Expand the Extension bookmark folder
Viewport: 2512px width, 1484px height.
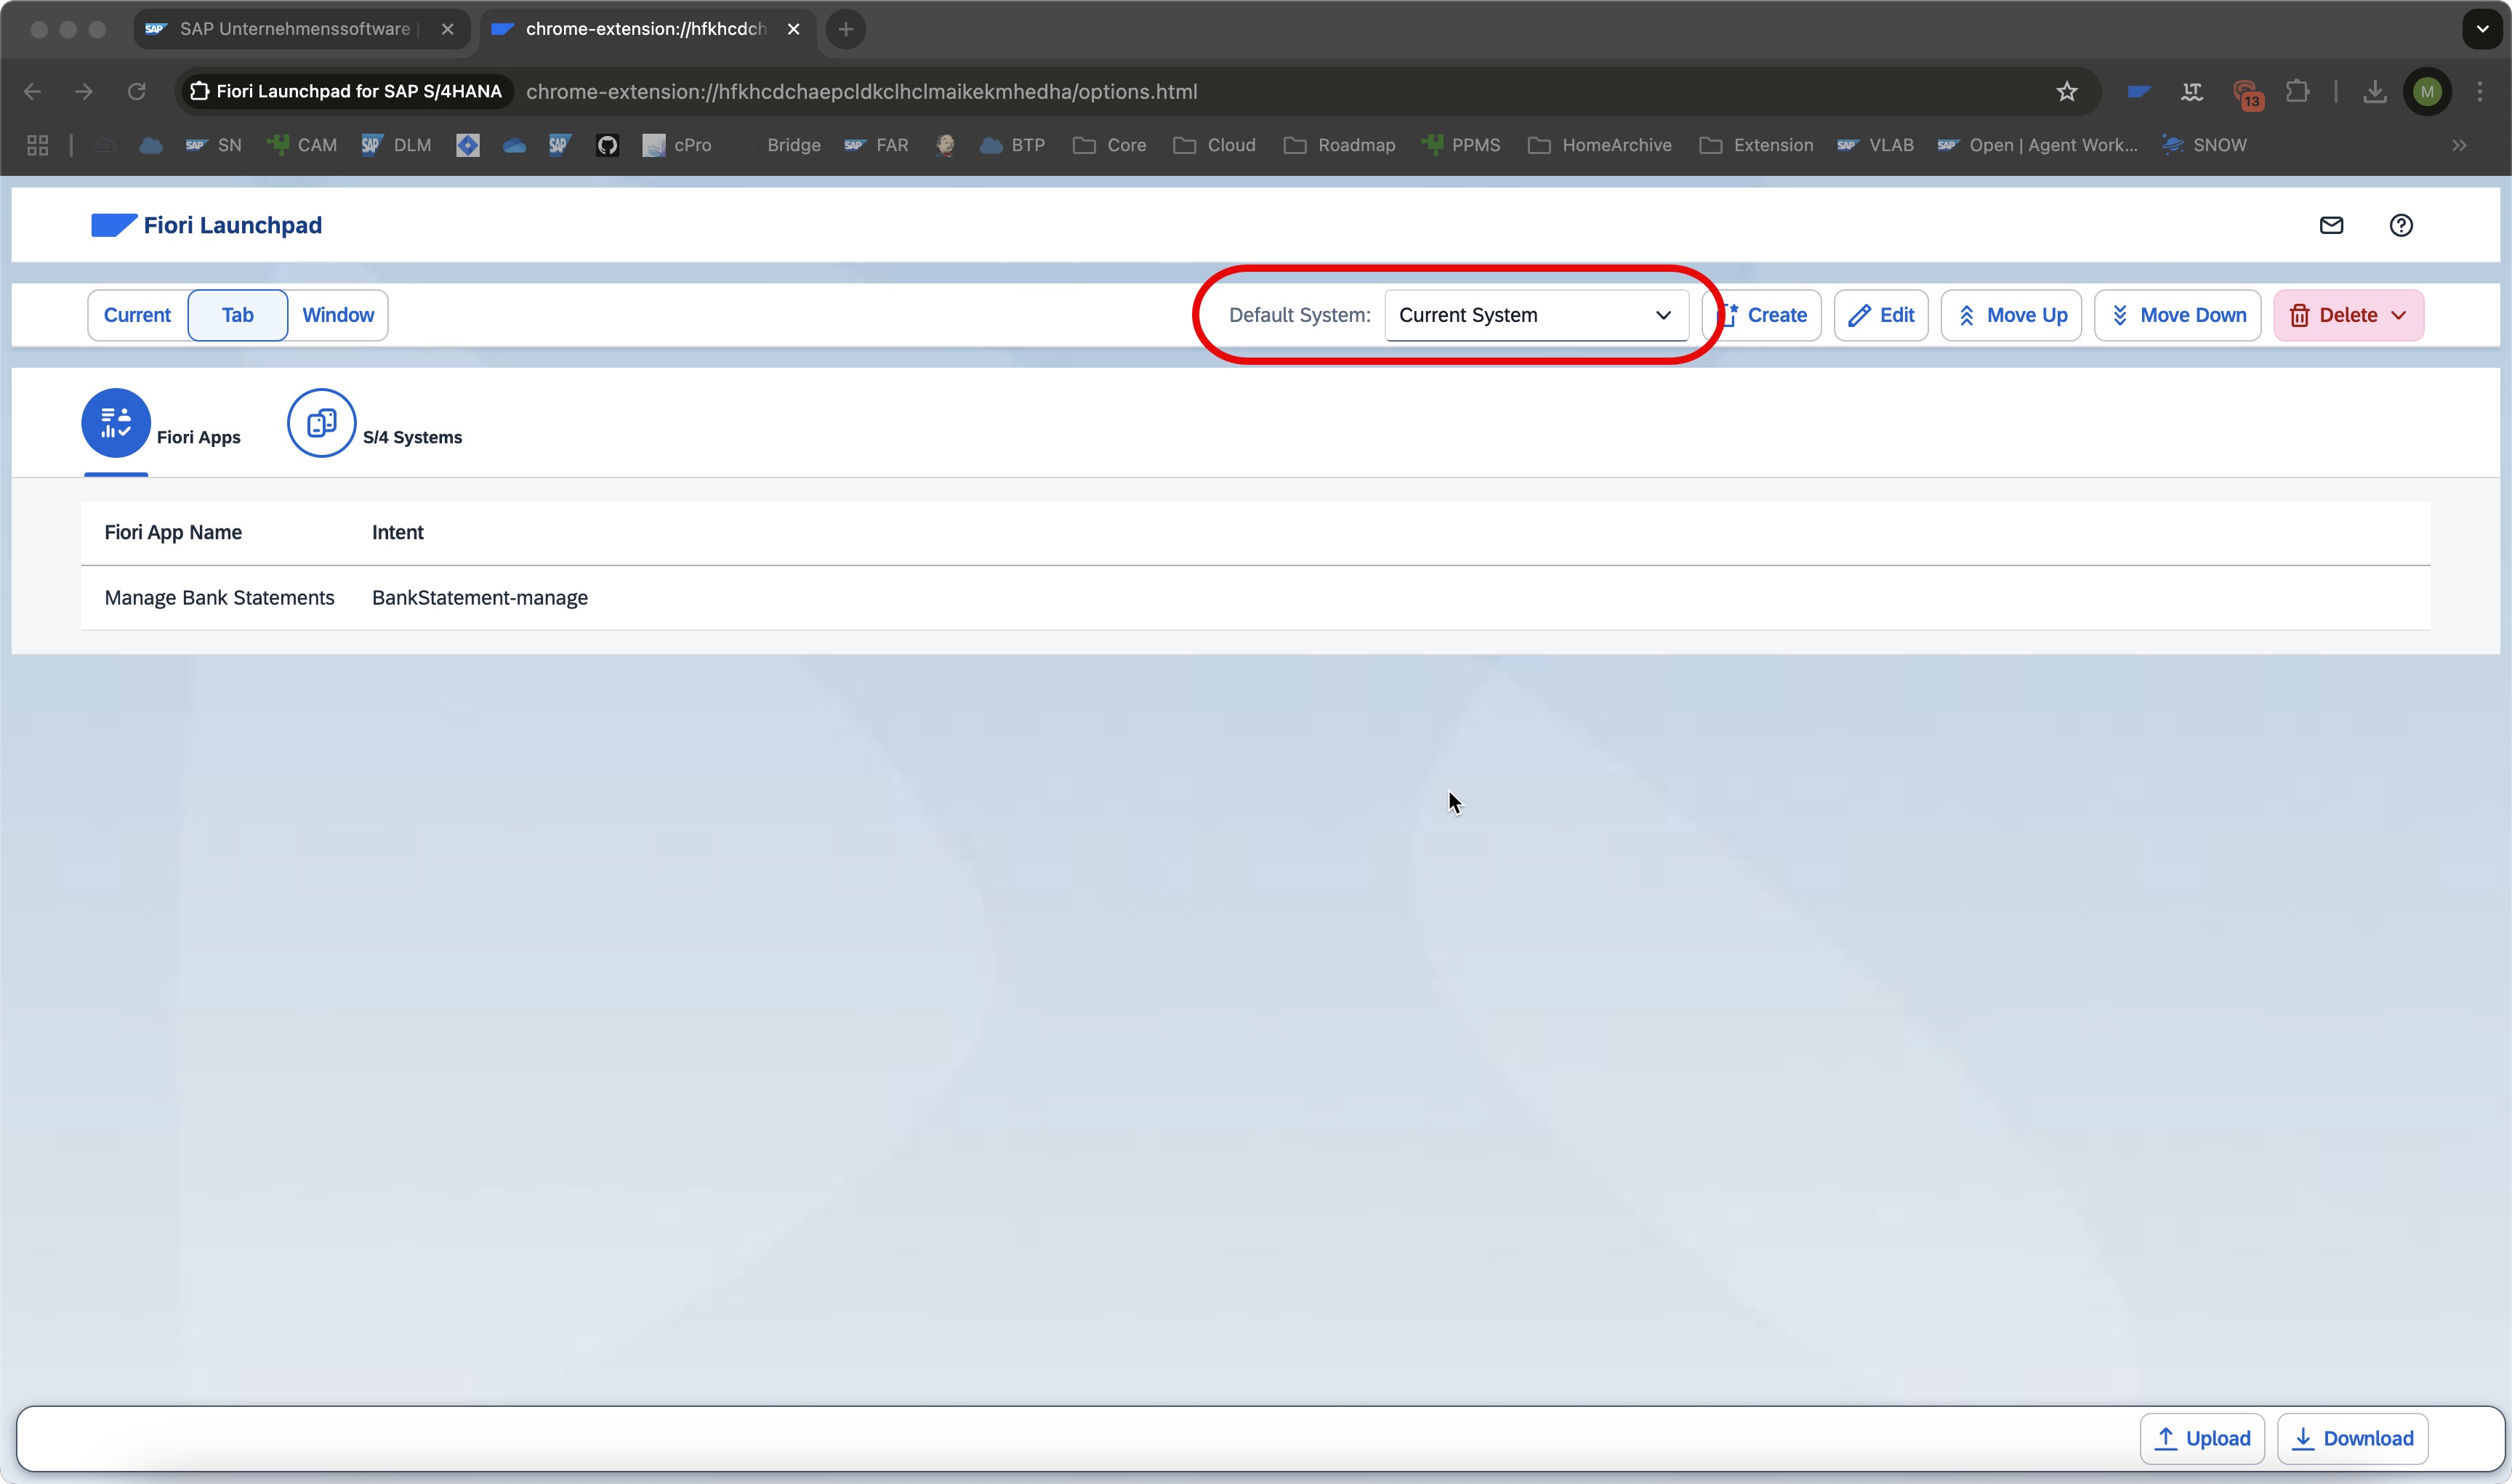pos(1756,145)
